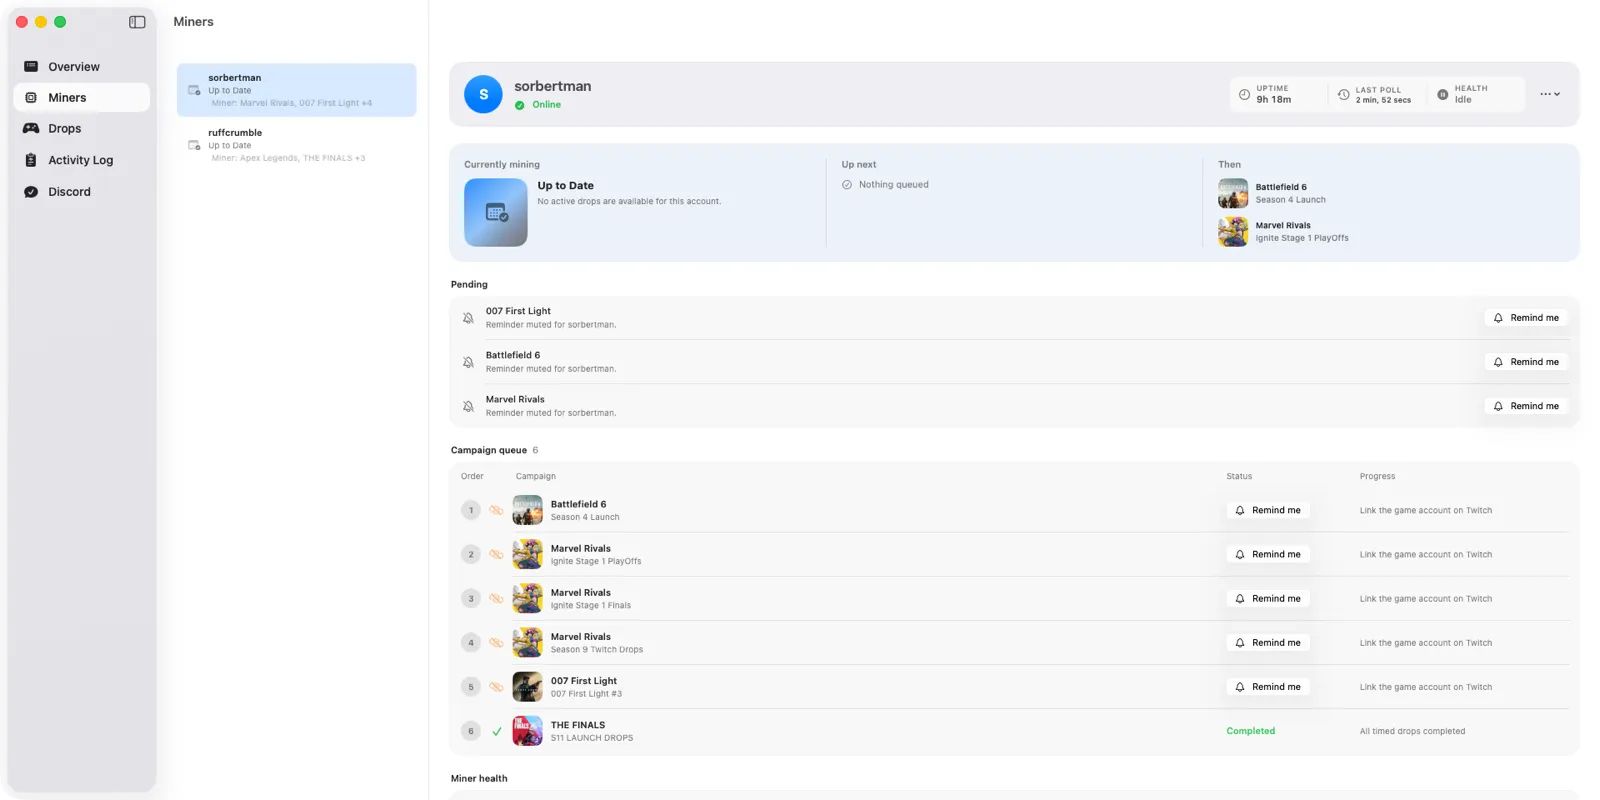Open the Activity Log

[82, 160]
